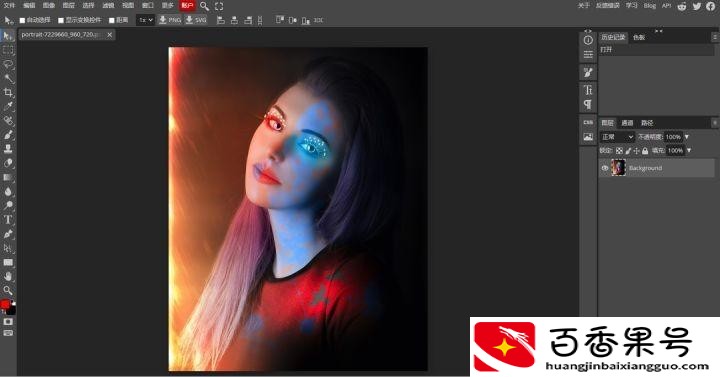The image size is (720, 377).
Task: Click the red 账户 account button
Action: pos(187,6)
